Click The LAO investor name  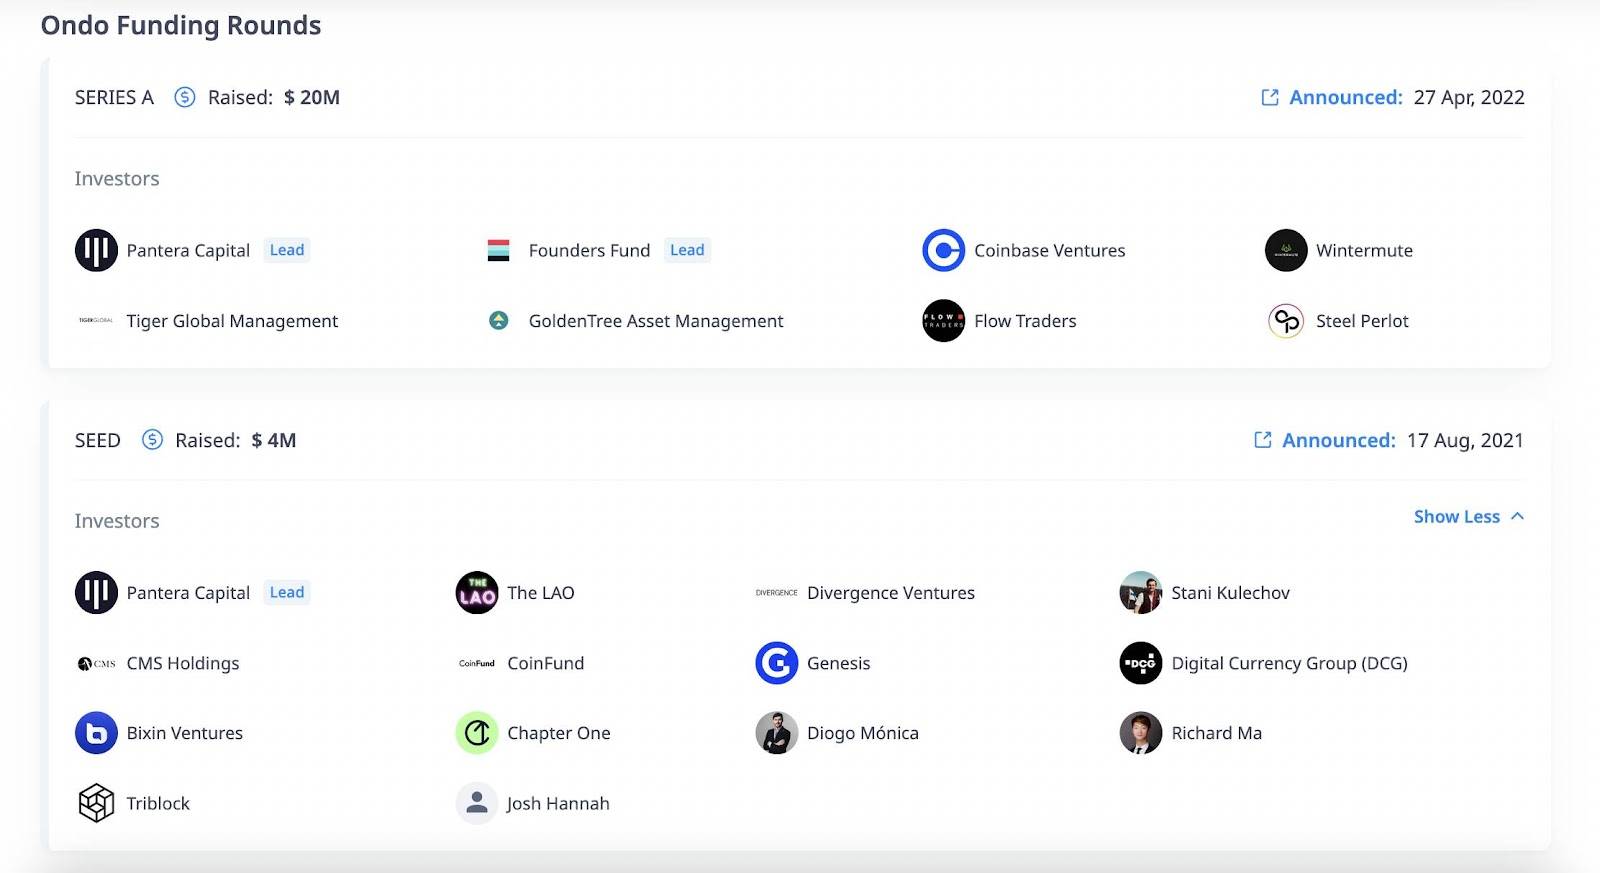541,593
